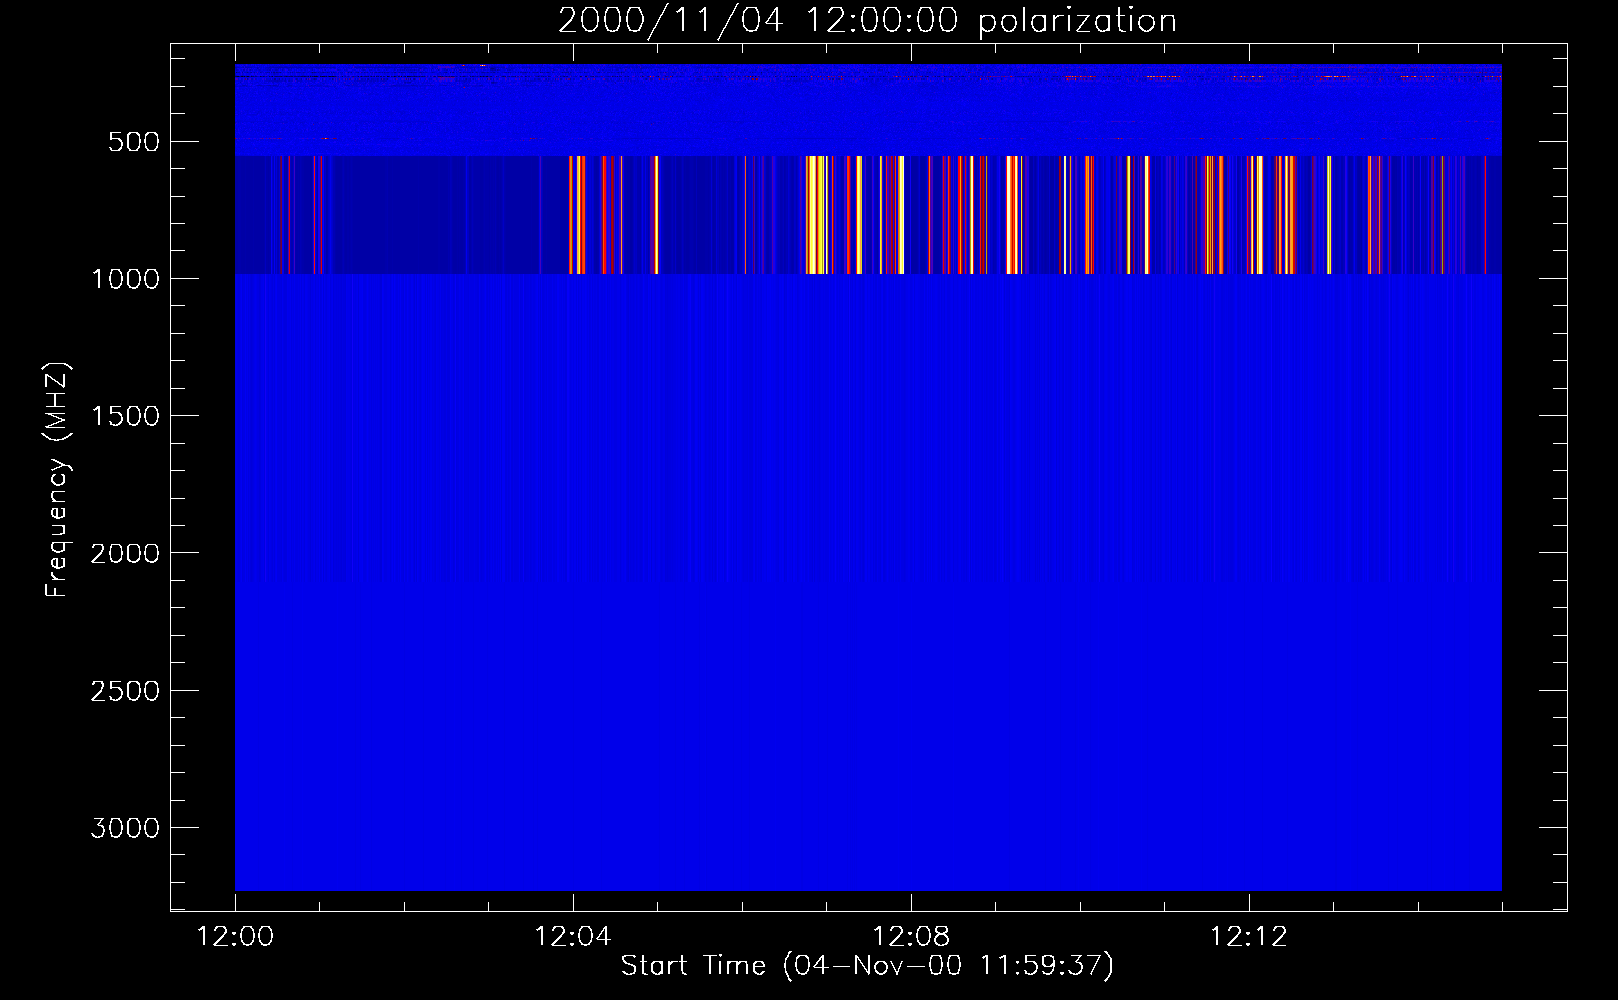This screenshot has width=1618, height=1000.
Task: Click the 12:00 time tick label
Action: pos(235,937)
